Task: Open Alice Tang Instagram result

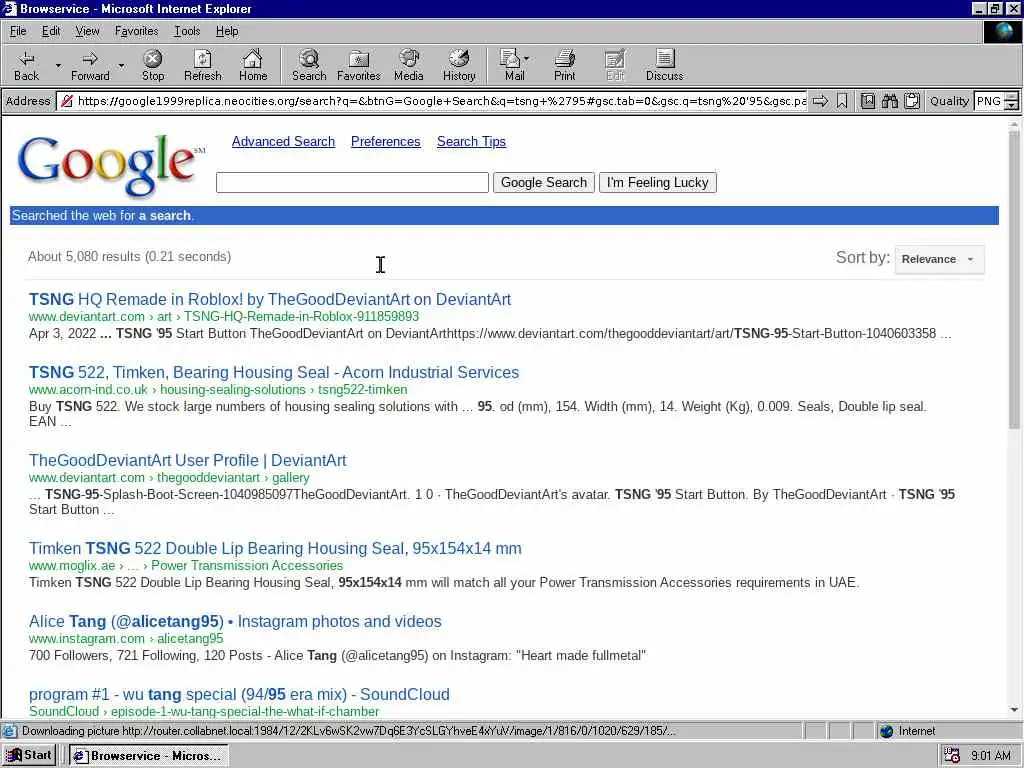Action: (x=235, y=622)
